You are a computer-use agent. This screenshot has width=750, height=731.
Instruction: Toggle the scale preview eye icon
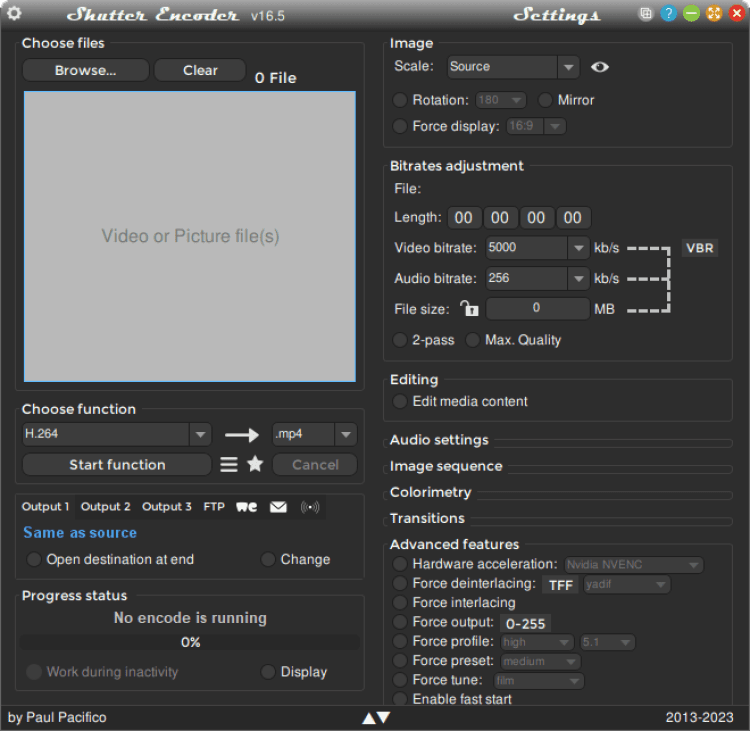pyautogui.click(x=600, y=67)
